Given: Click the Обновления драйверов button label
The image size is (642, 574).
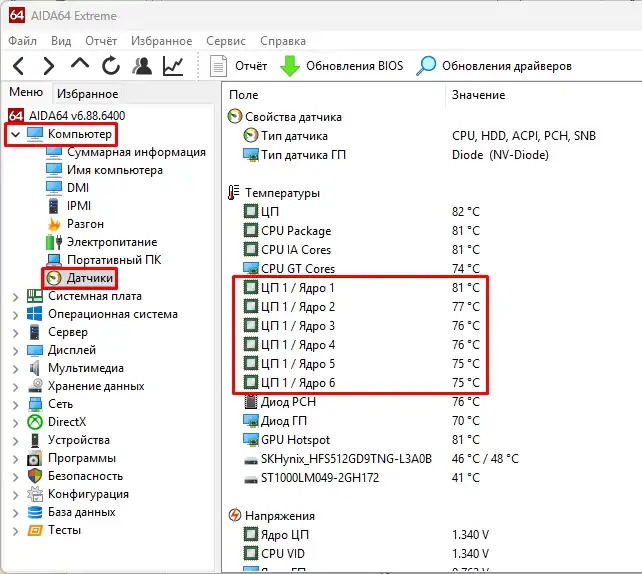Looking at the screenshot, I should click(x=507, y=66).
